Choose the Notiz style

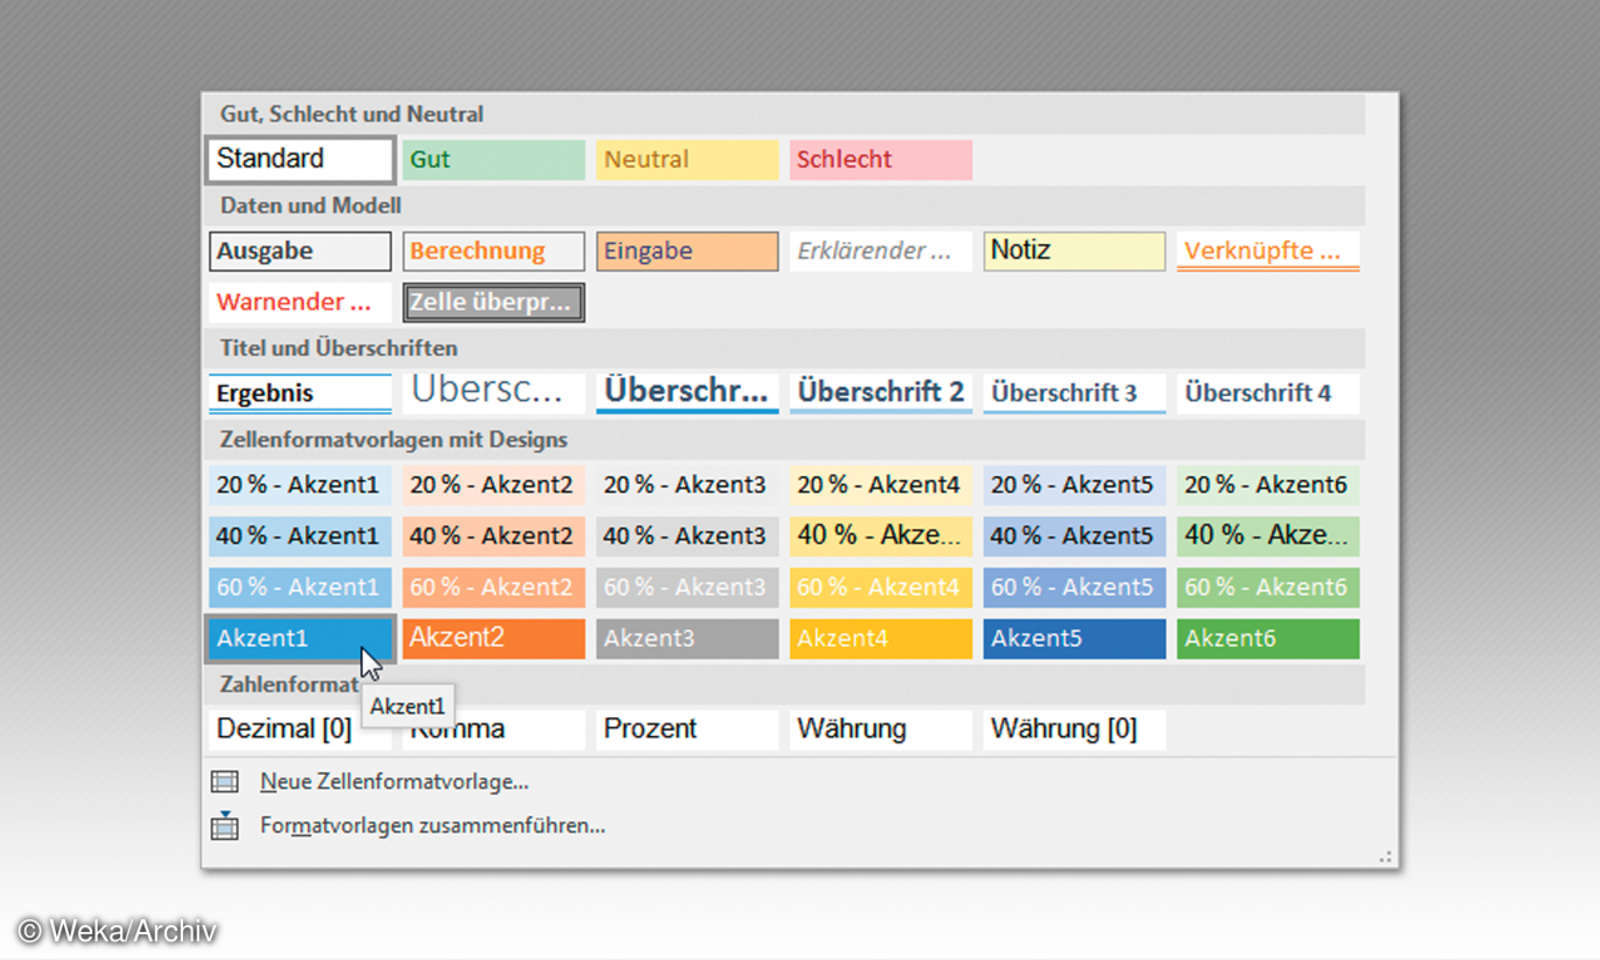(x=1073, y=251)
